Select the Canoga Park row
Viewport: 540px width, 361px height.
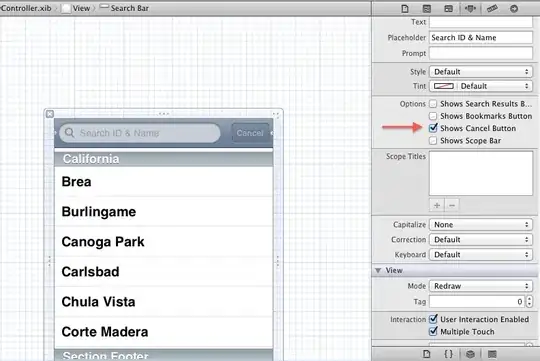164,241
